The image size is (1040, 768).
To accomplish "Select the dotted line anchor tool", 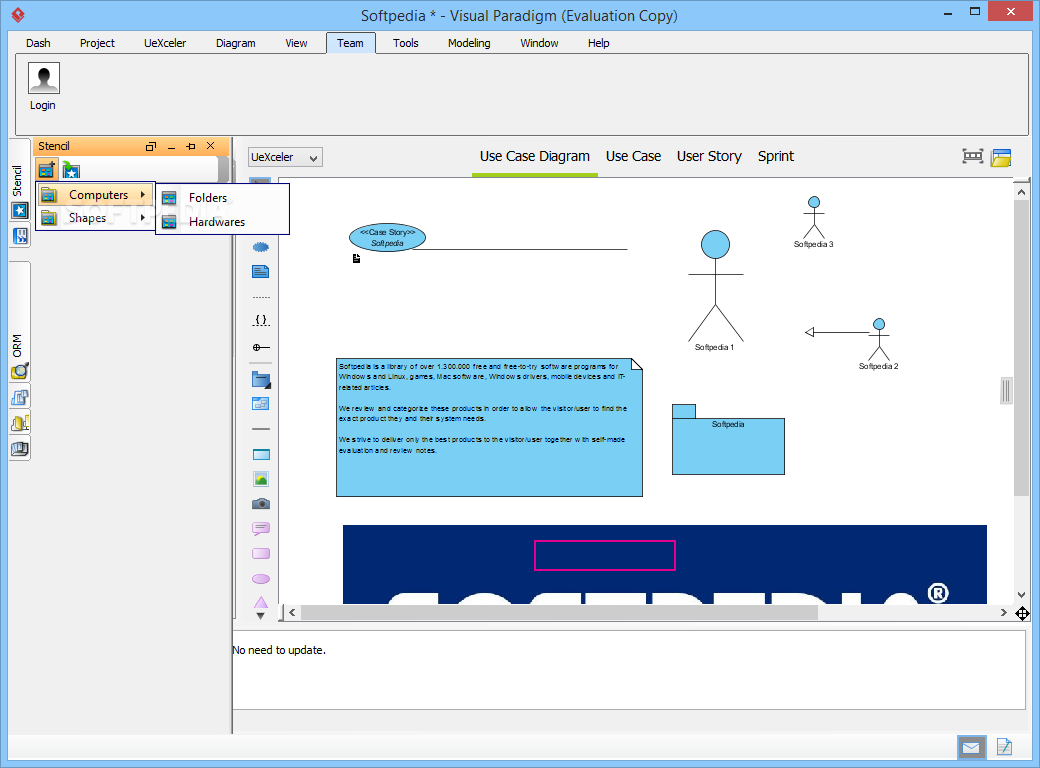I will coord(261,296).
